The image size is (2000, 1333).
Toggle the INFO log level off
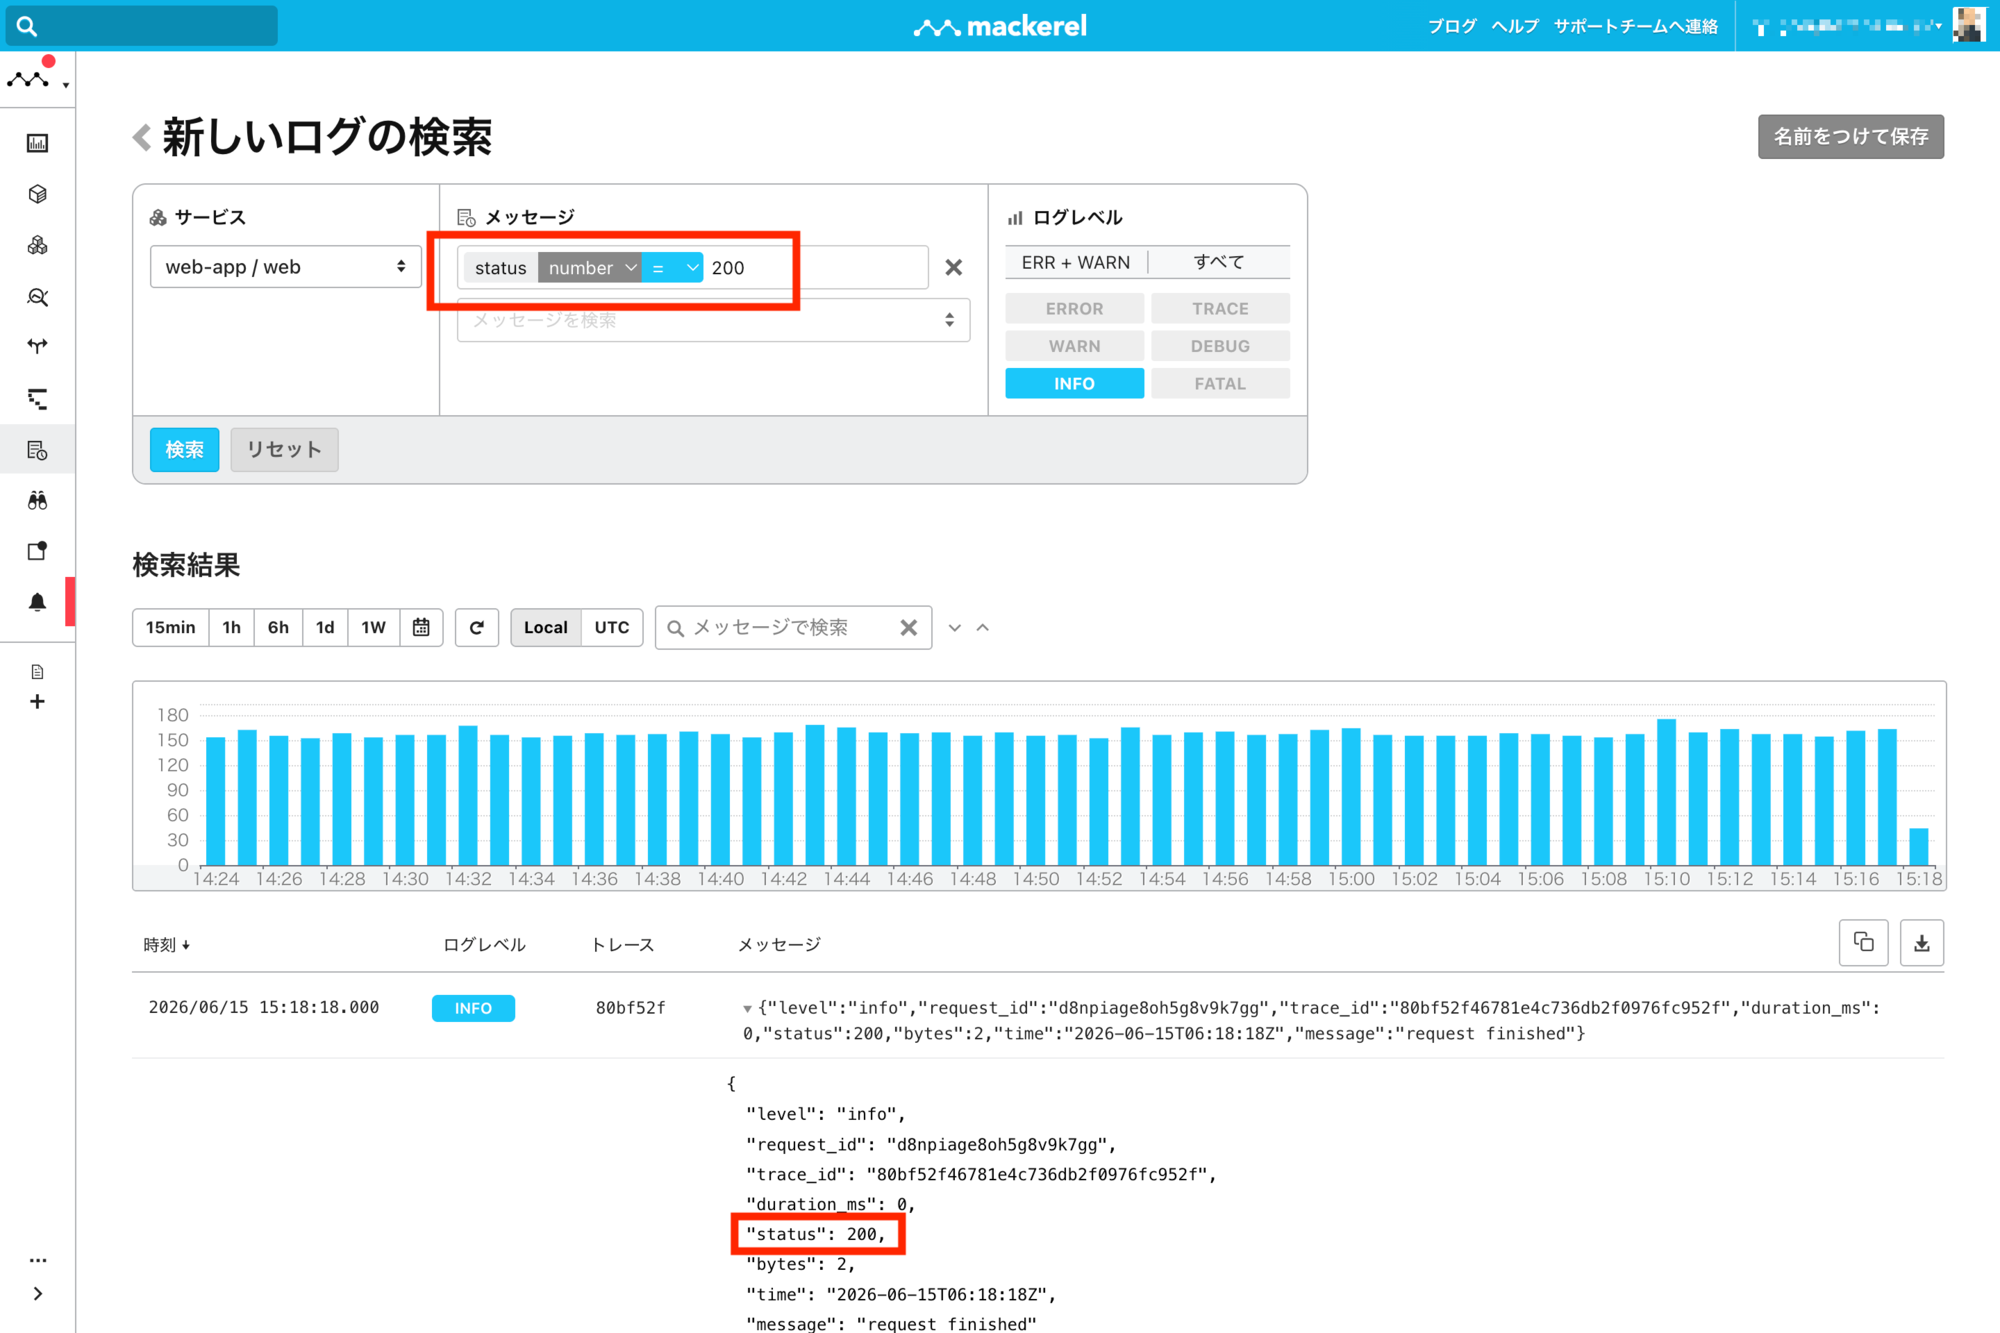point(1074,384)
